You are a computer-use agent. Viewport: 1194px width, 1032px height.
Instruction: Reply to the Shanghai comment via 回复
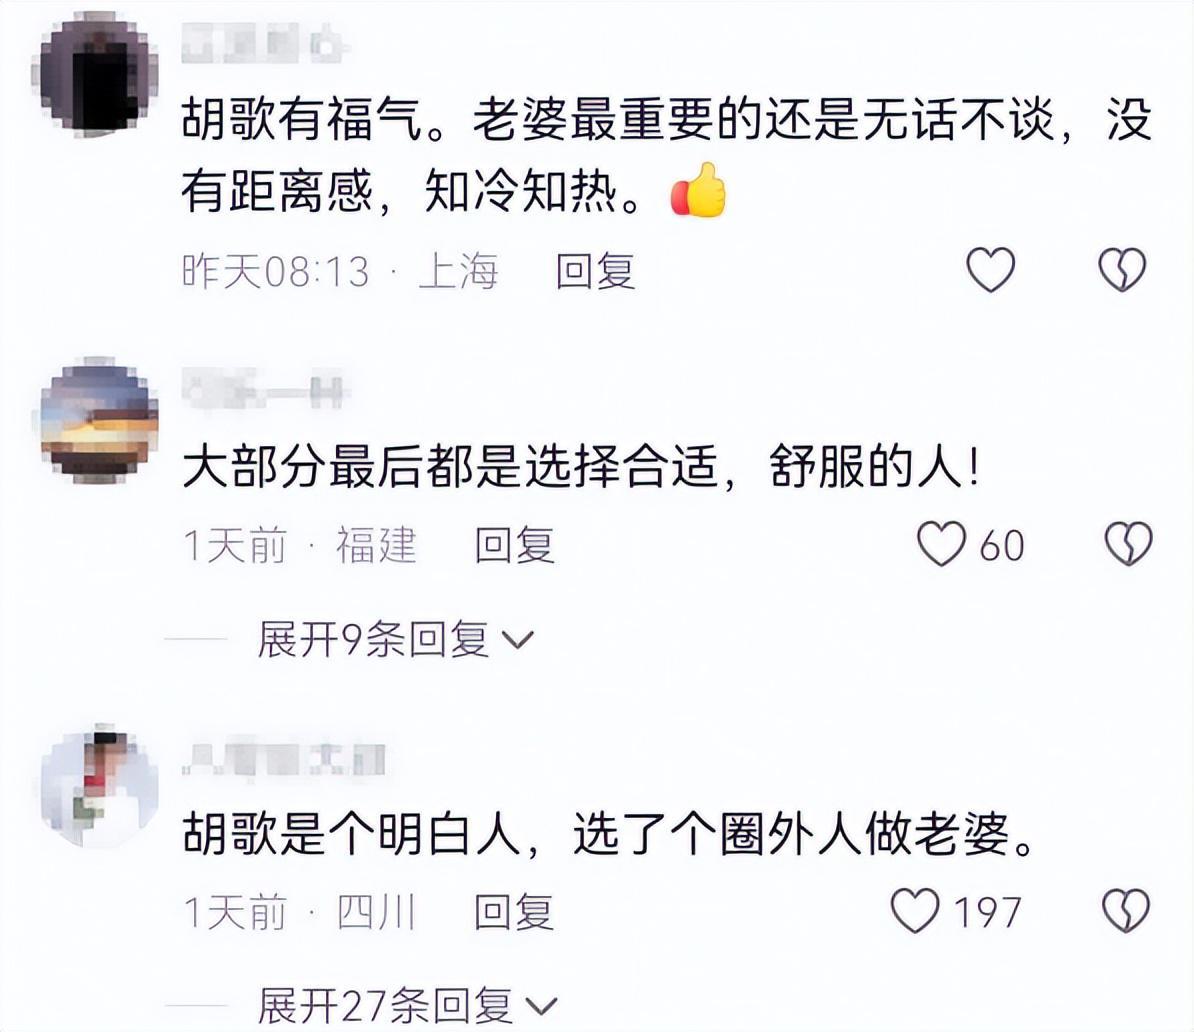coord(595,271)
